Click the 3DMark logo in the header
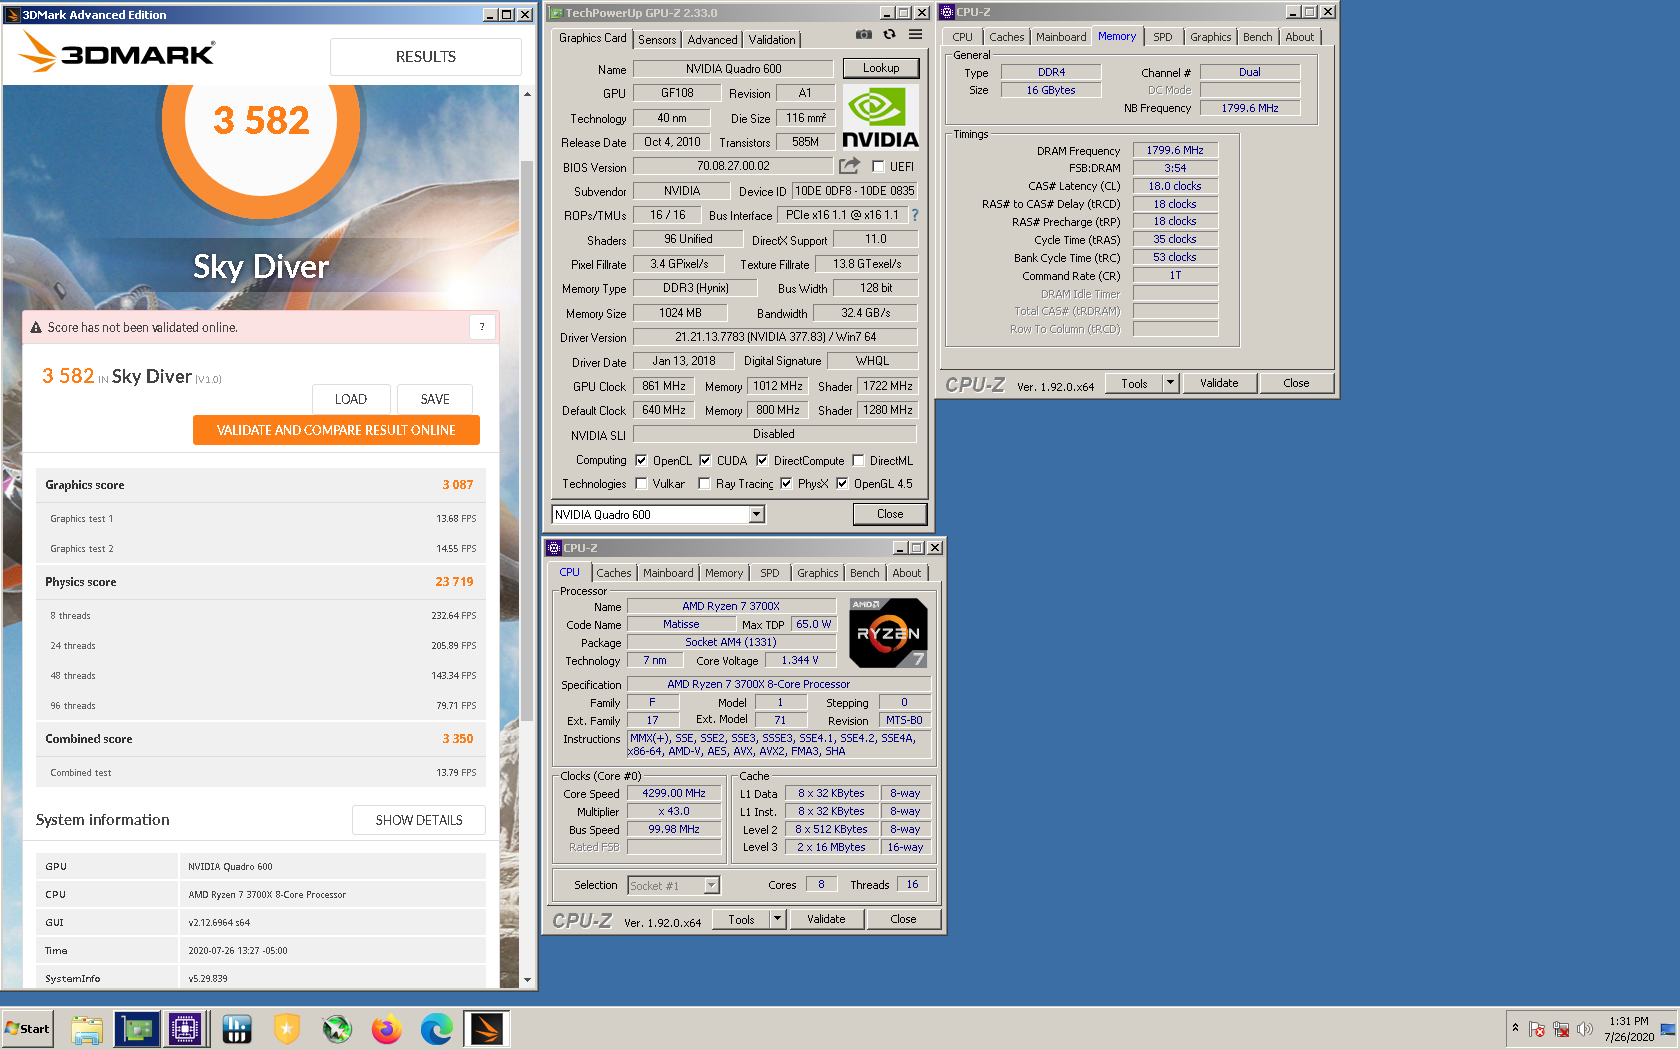The width and height of the screenshot is (1680, 1050). point(118,52)
